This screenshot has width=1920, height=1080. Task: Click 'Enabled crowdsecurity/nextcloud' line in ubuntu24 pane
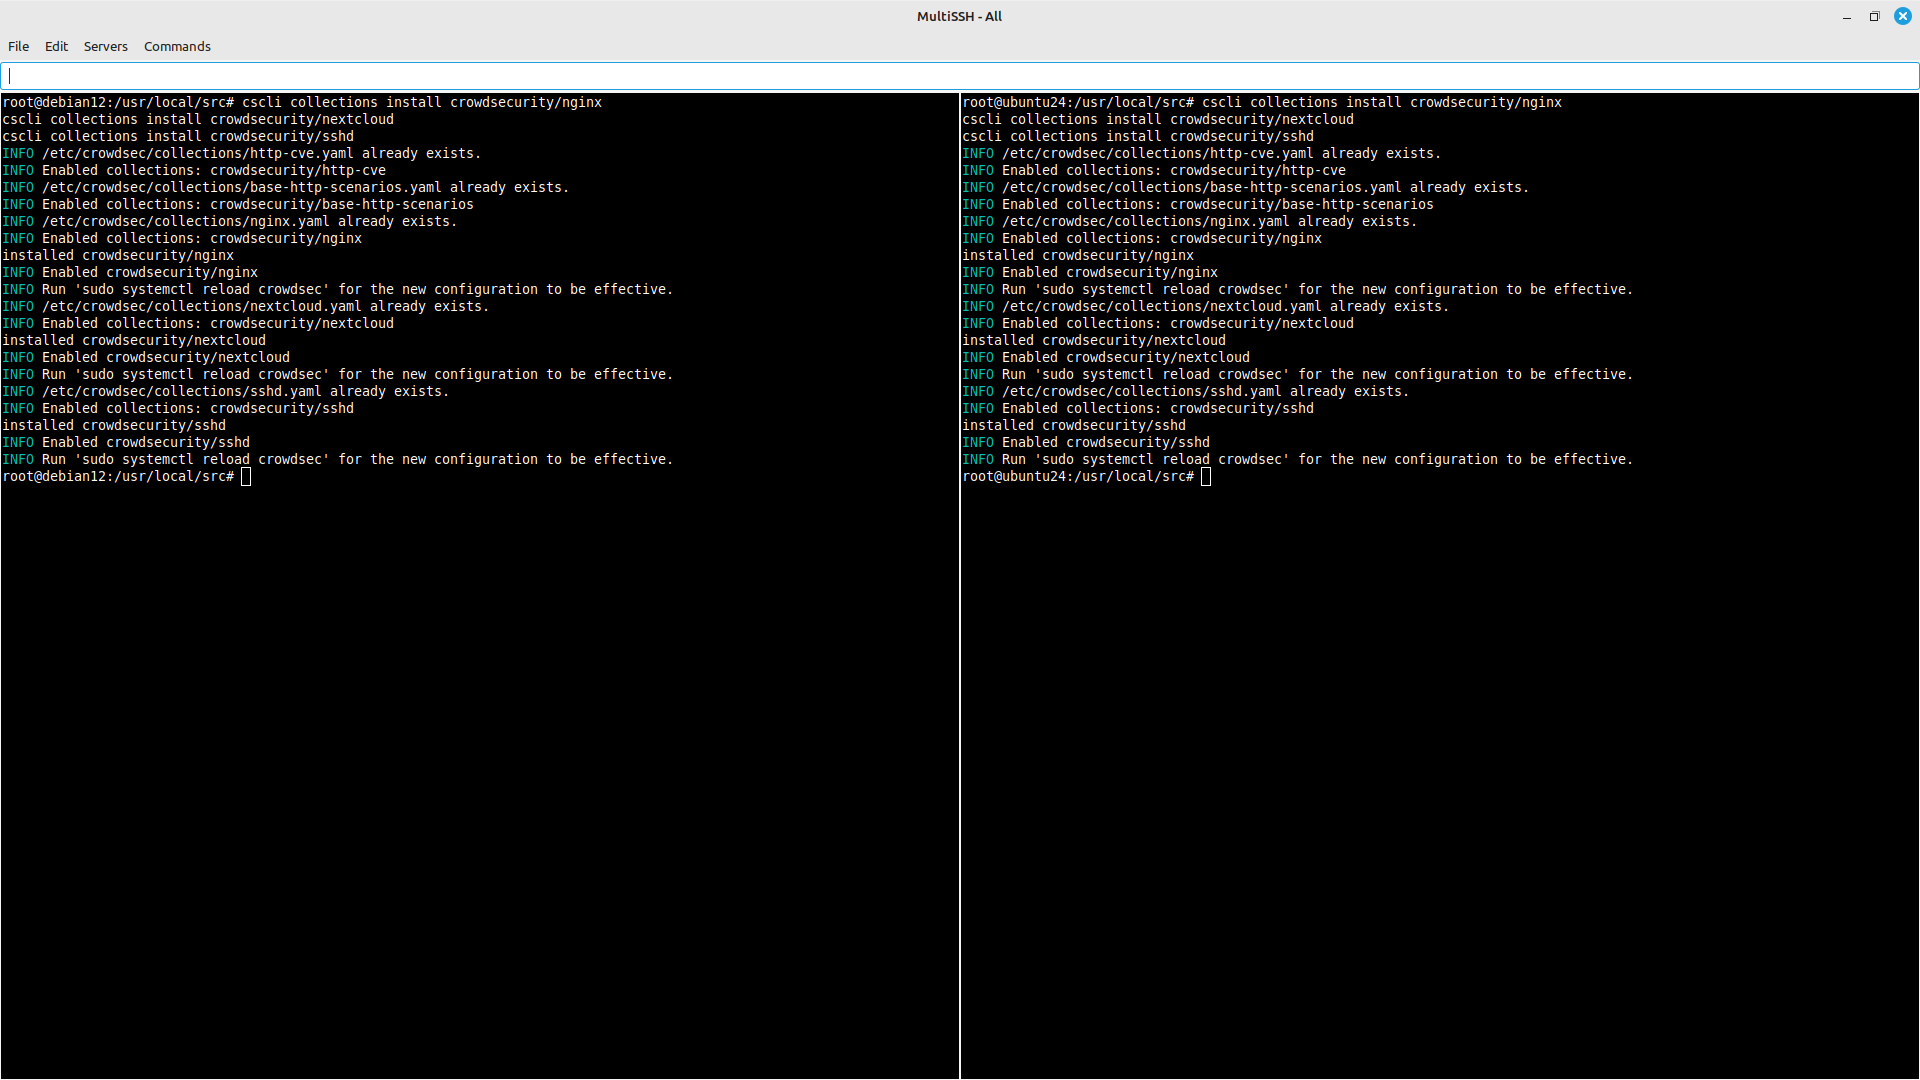pyautogui.click(x=1106, y=357)
